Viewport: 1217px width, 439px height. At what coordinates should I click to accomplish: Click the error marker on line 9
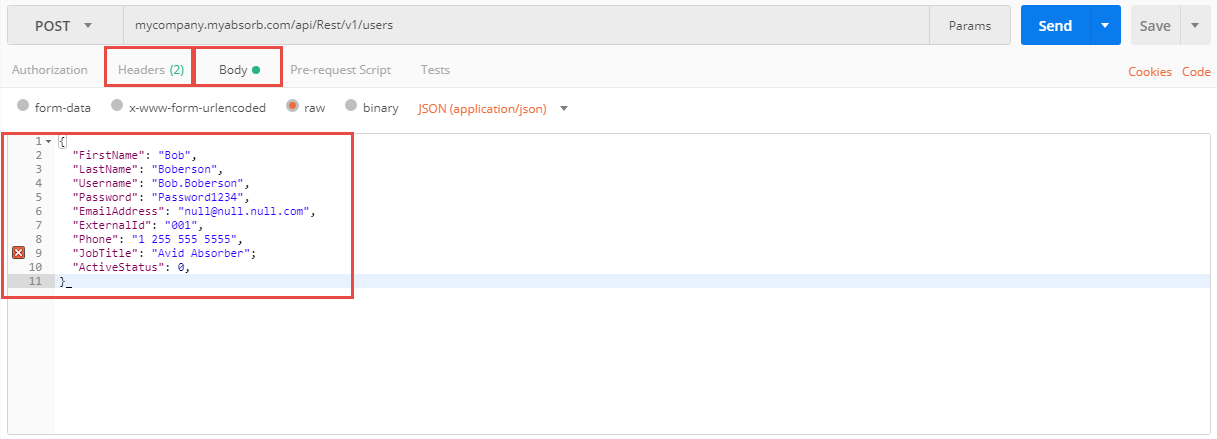18,254
